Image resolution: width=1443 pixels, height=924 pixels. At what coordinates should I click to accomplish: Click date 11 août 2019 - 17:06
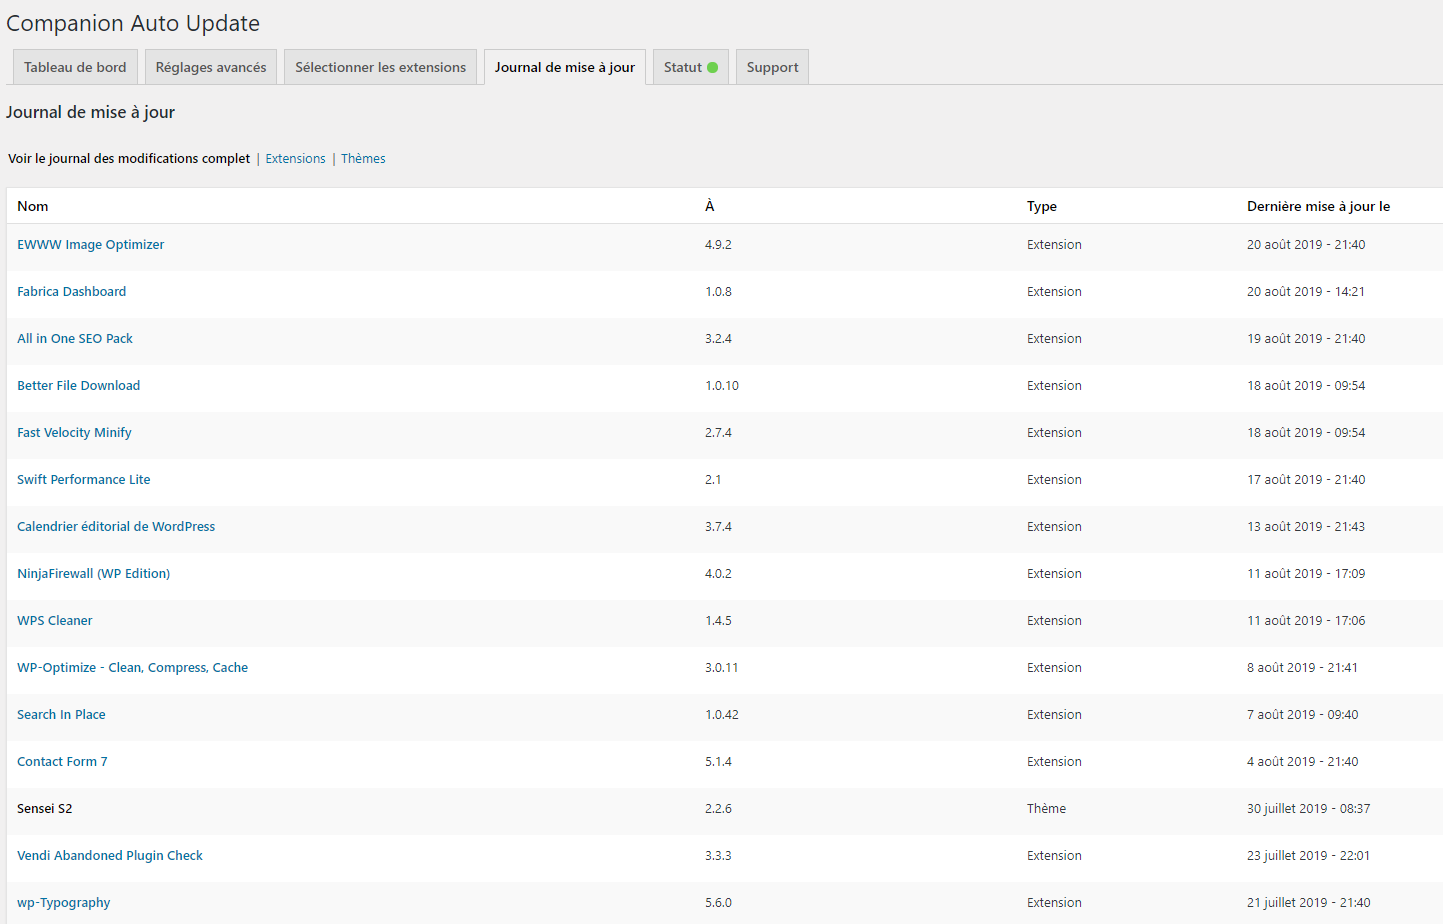click(x=1306, y=620)
